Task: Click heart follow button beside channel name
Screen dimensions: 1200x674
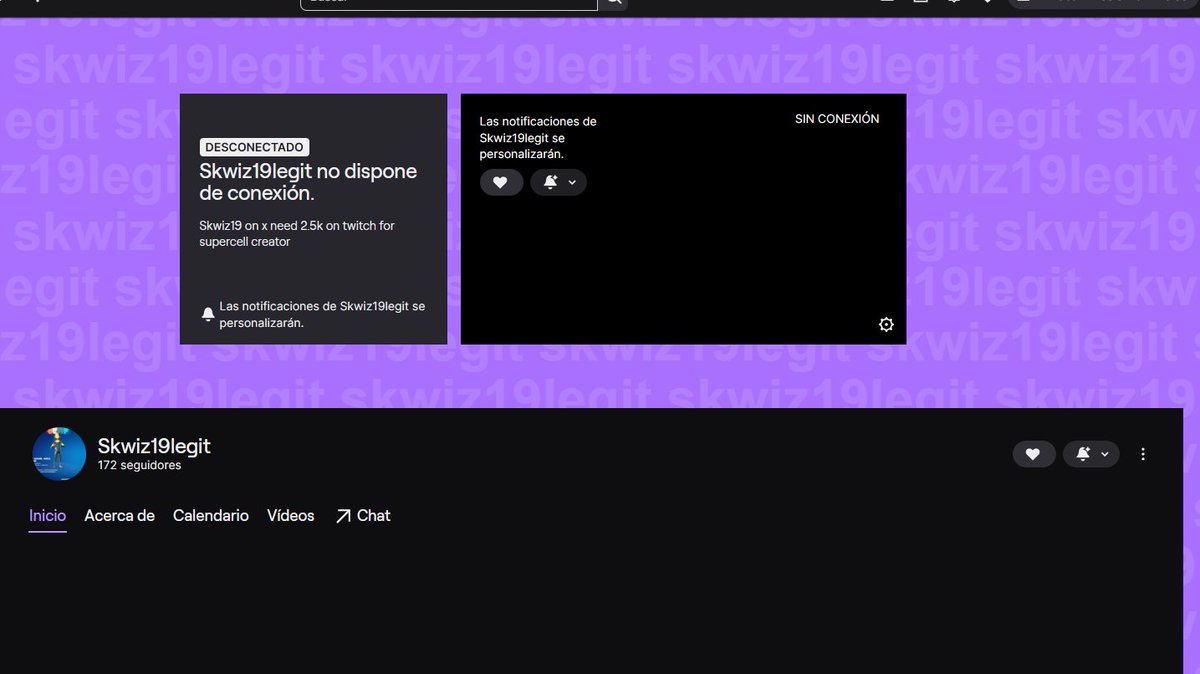Action: tap(1033, 454)
